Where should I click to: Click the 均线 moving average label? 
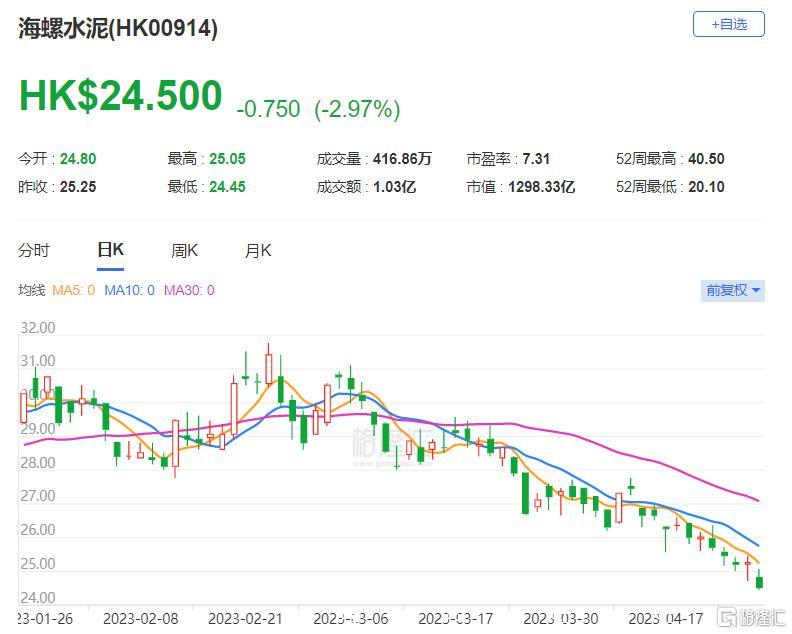(32, 290)
